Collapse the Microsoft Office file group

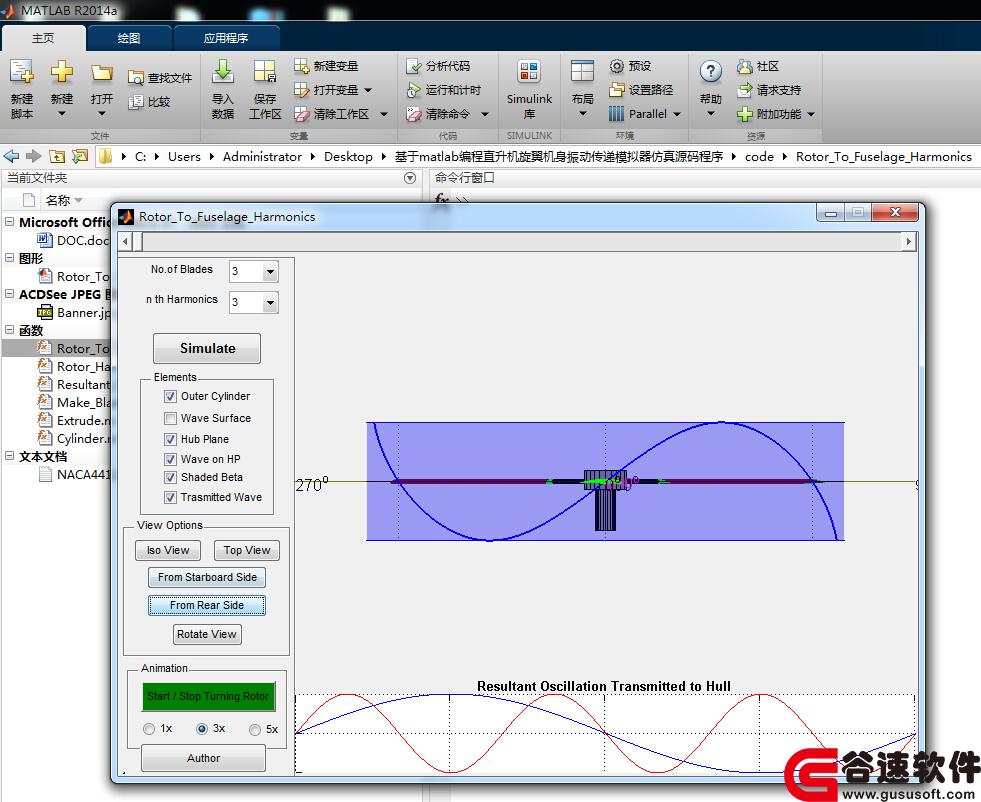pos(9,221)
